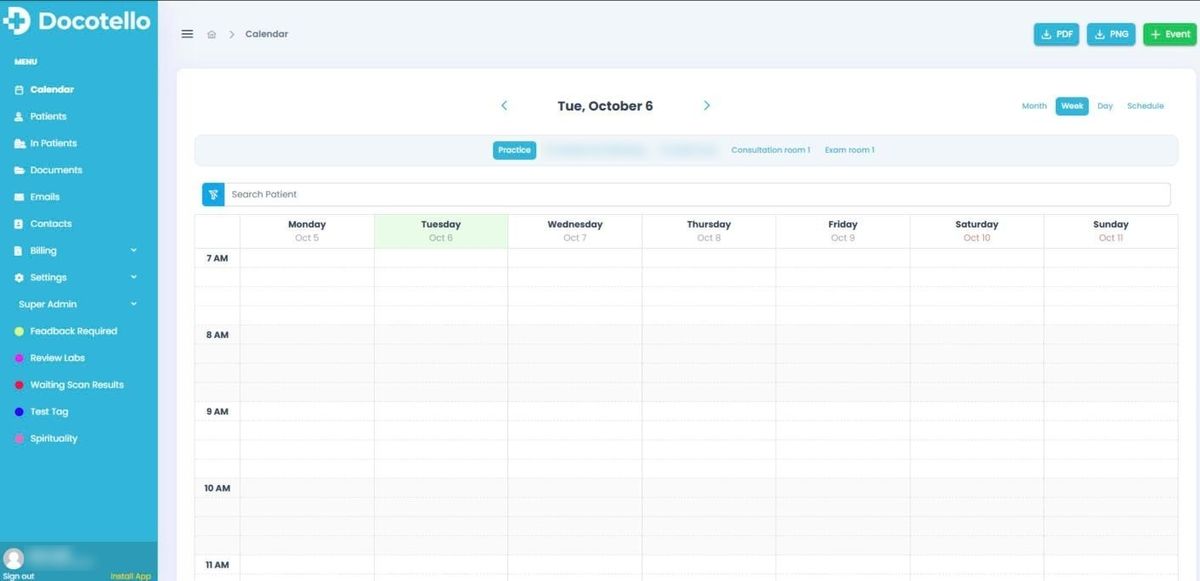Click the Calendar sidebar icon

pyautogui.click(x=19, y=90)
